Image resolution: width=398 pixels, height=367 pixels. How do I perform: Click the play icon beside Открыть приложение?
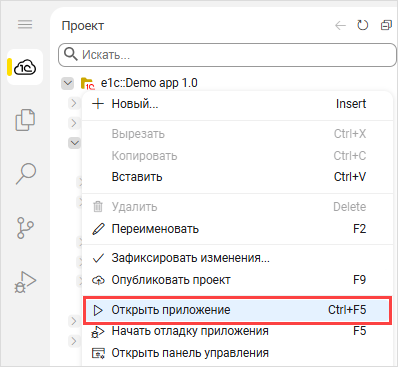(98, 310)
